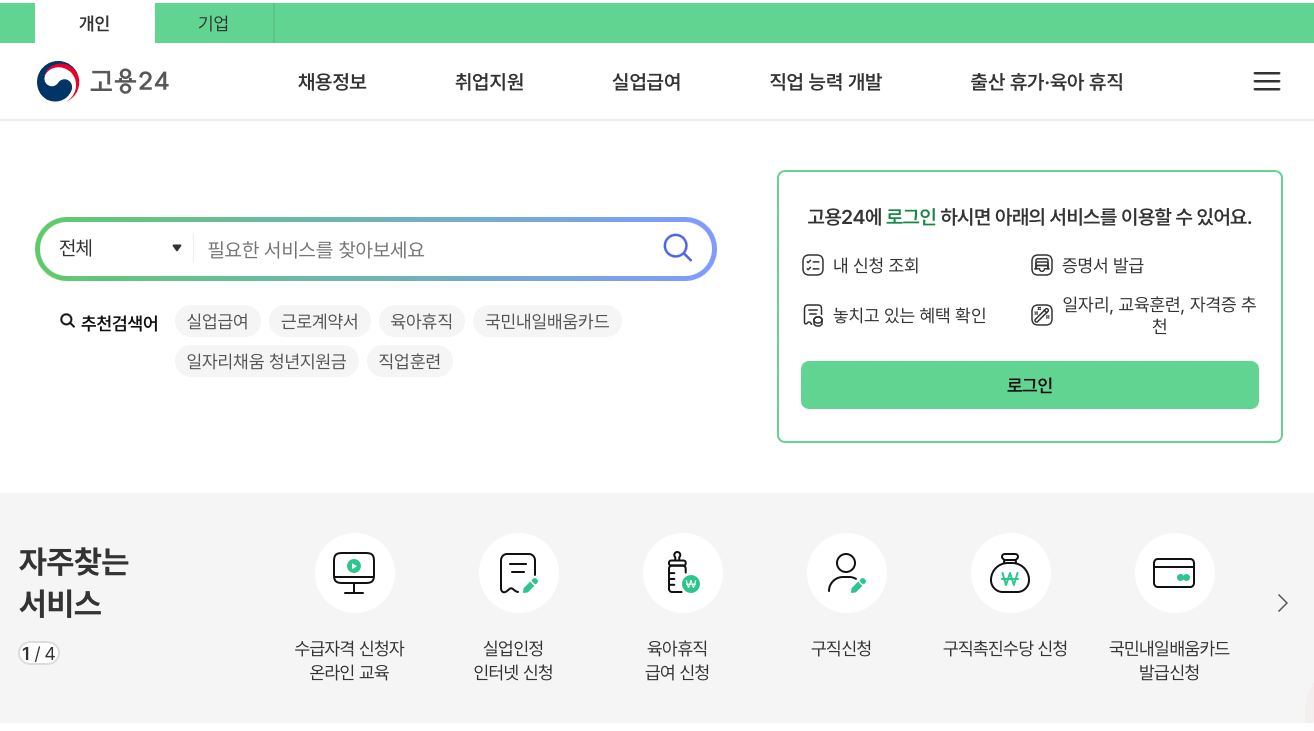The image size is (1314, 731).
Task: Open the 취업지원 menu
Action: tap(489, 82)
